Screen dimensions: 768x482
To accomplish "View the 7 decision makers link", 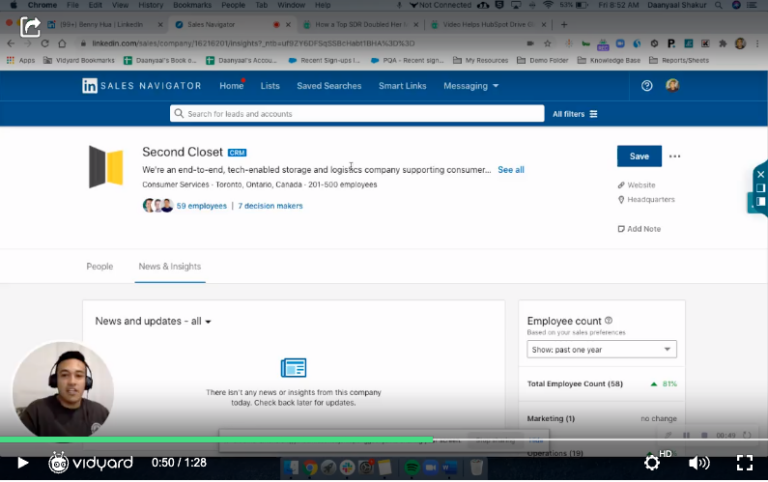I will [270, 206].
